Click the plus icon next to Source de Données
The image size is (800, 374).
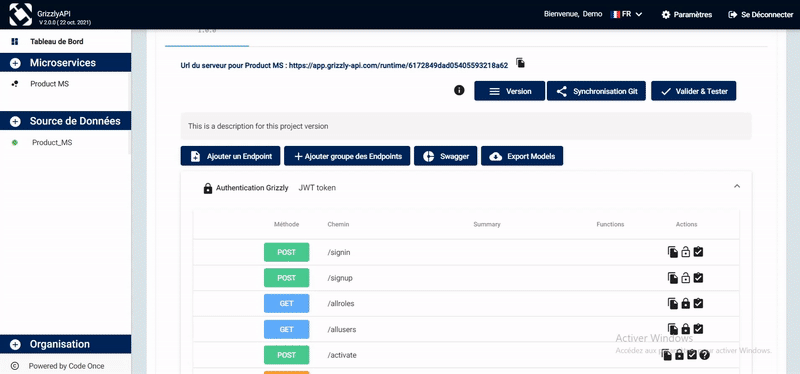point(15,121)
